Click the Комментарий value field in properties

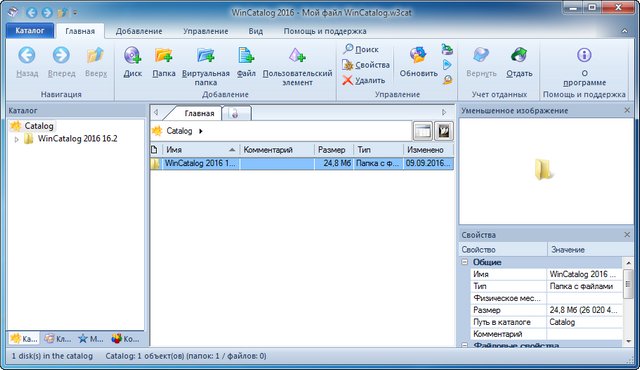click(x=584, y=334)
